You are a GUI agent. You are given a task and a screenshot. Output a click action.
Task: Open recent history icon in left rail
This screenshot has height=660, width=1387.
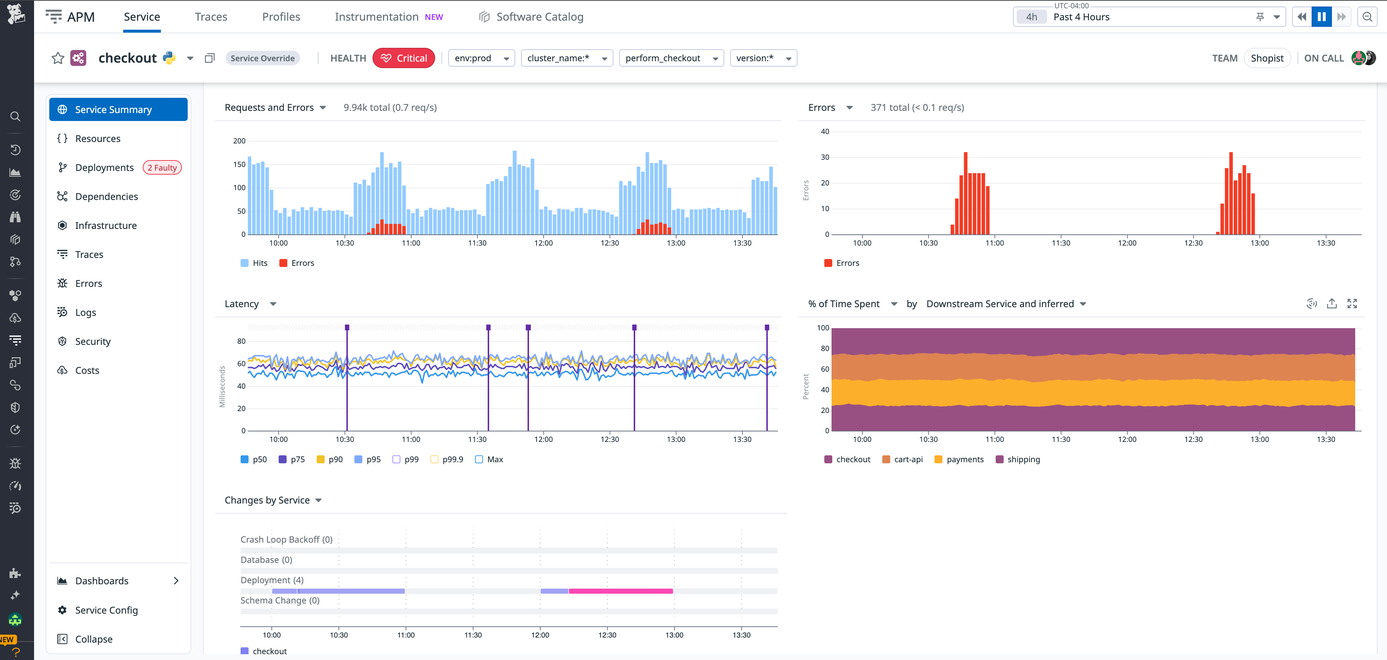click(x=15, y=150)
